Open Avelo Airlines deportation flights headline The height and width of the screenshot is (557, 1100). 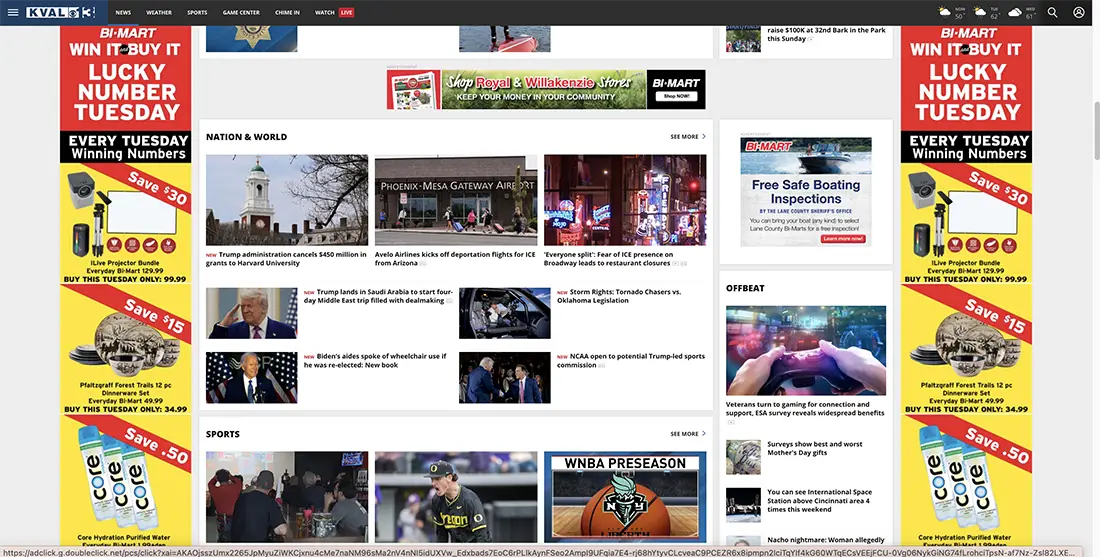coord(455,259)
